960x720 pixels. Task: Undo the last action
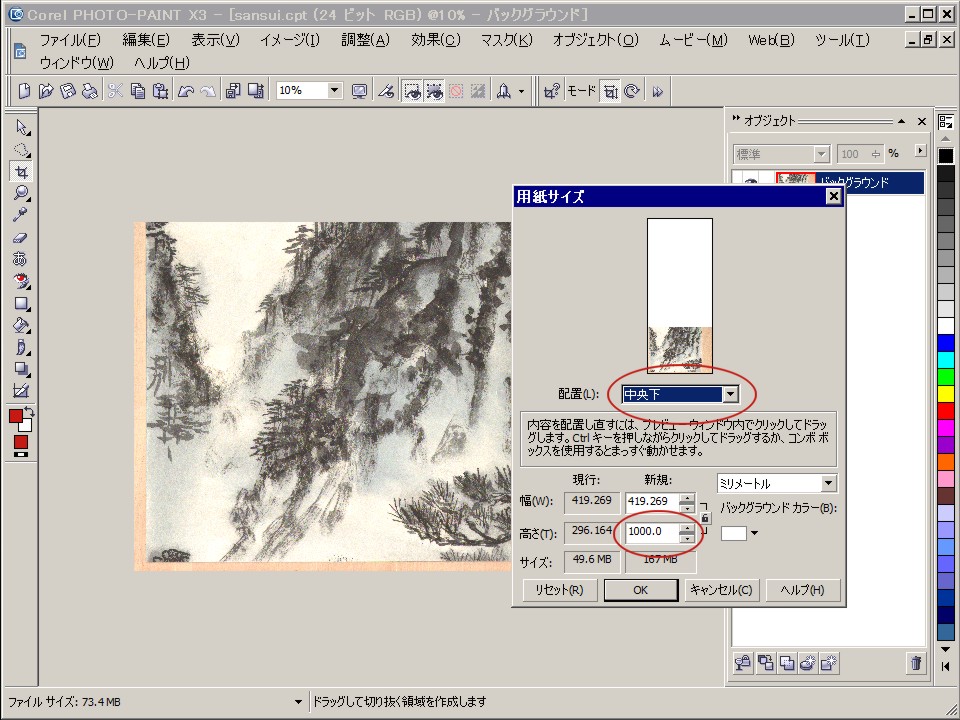(x=186, y=91)
